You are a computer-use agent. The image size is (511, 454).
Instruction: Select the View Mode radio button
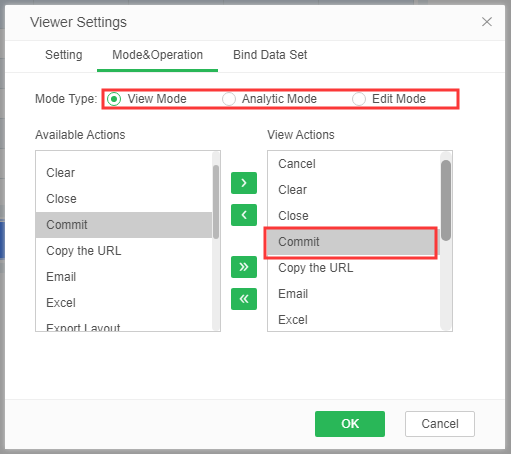coord(114,99)
